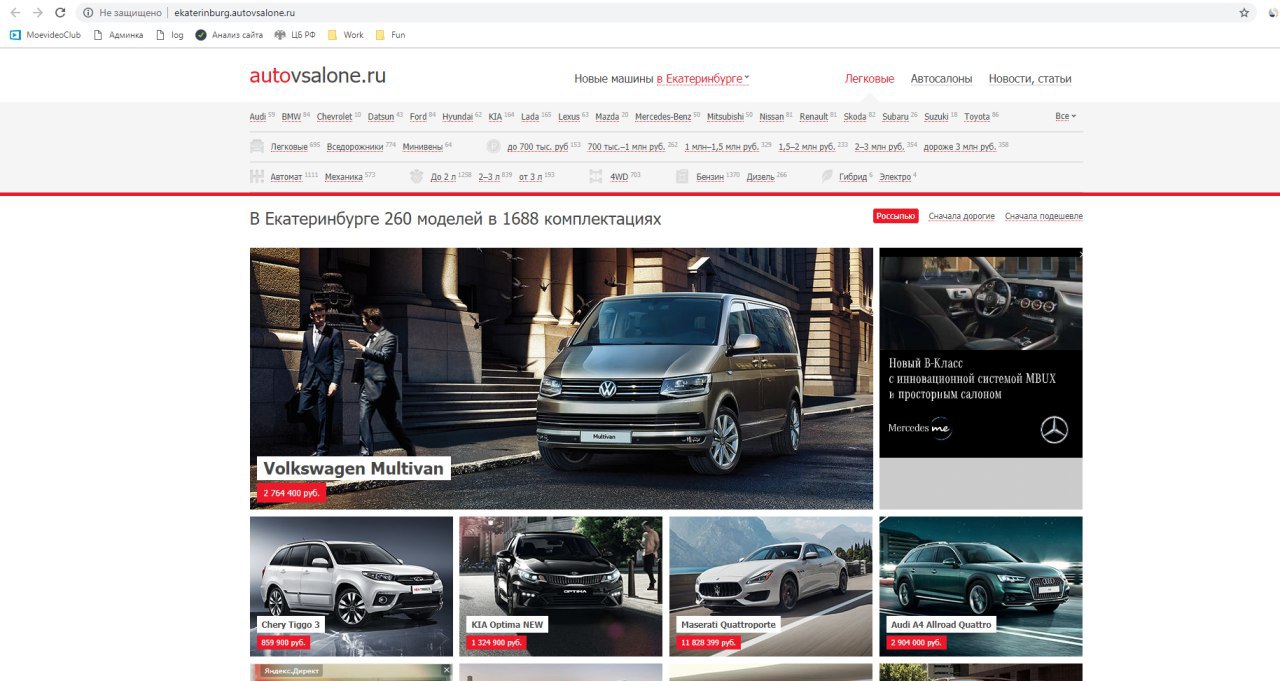Open the log bookmark
1280x681 pixels.
pyautogui.click(x=169, y=35)
